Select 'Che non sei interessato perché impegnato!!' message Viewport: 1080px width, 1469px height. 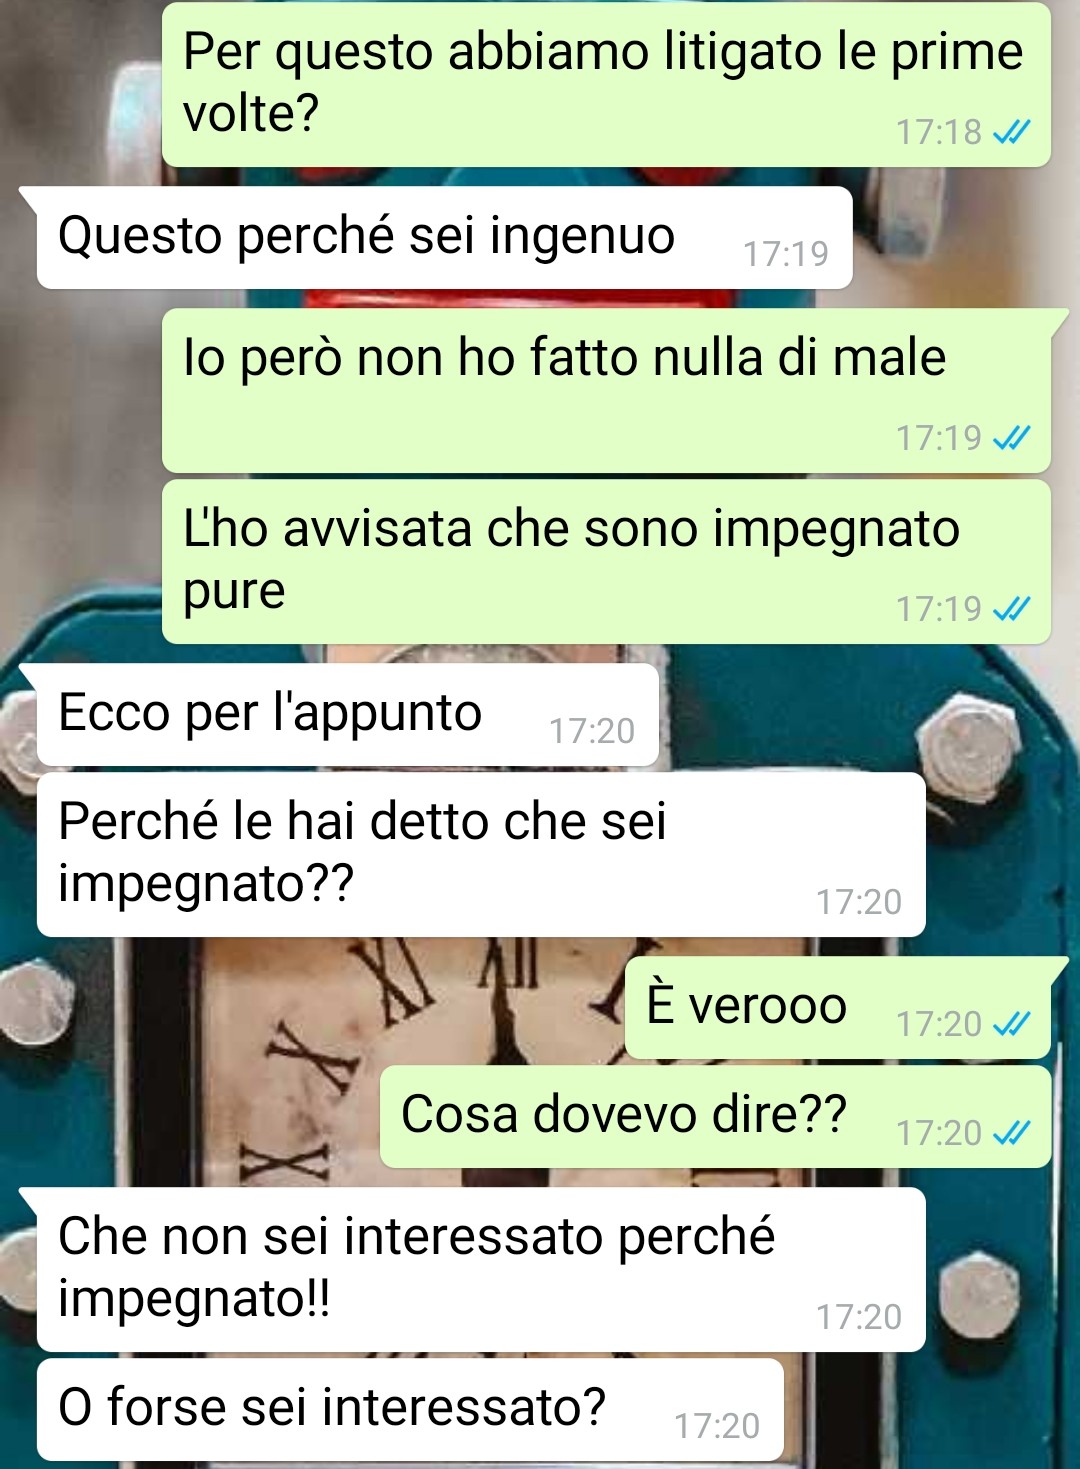click(480, 1270)
